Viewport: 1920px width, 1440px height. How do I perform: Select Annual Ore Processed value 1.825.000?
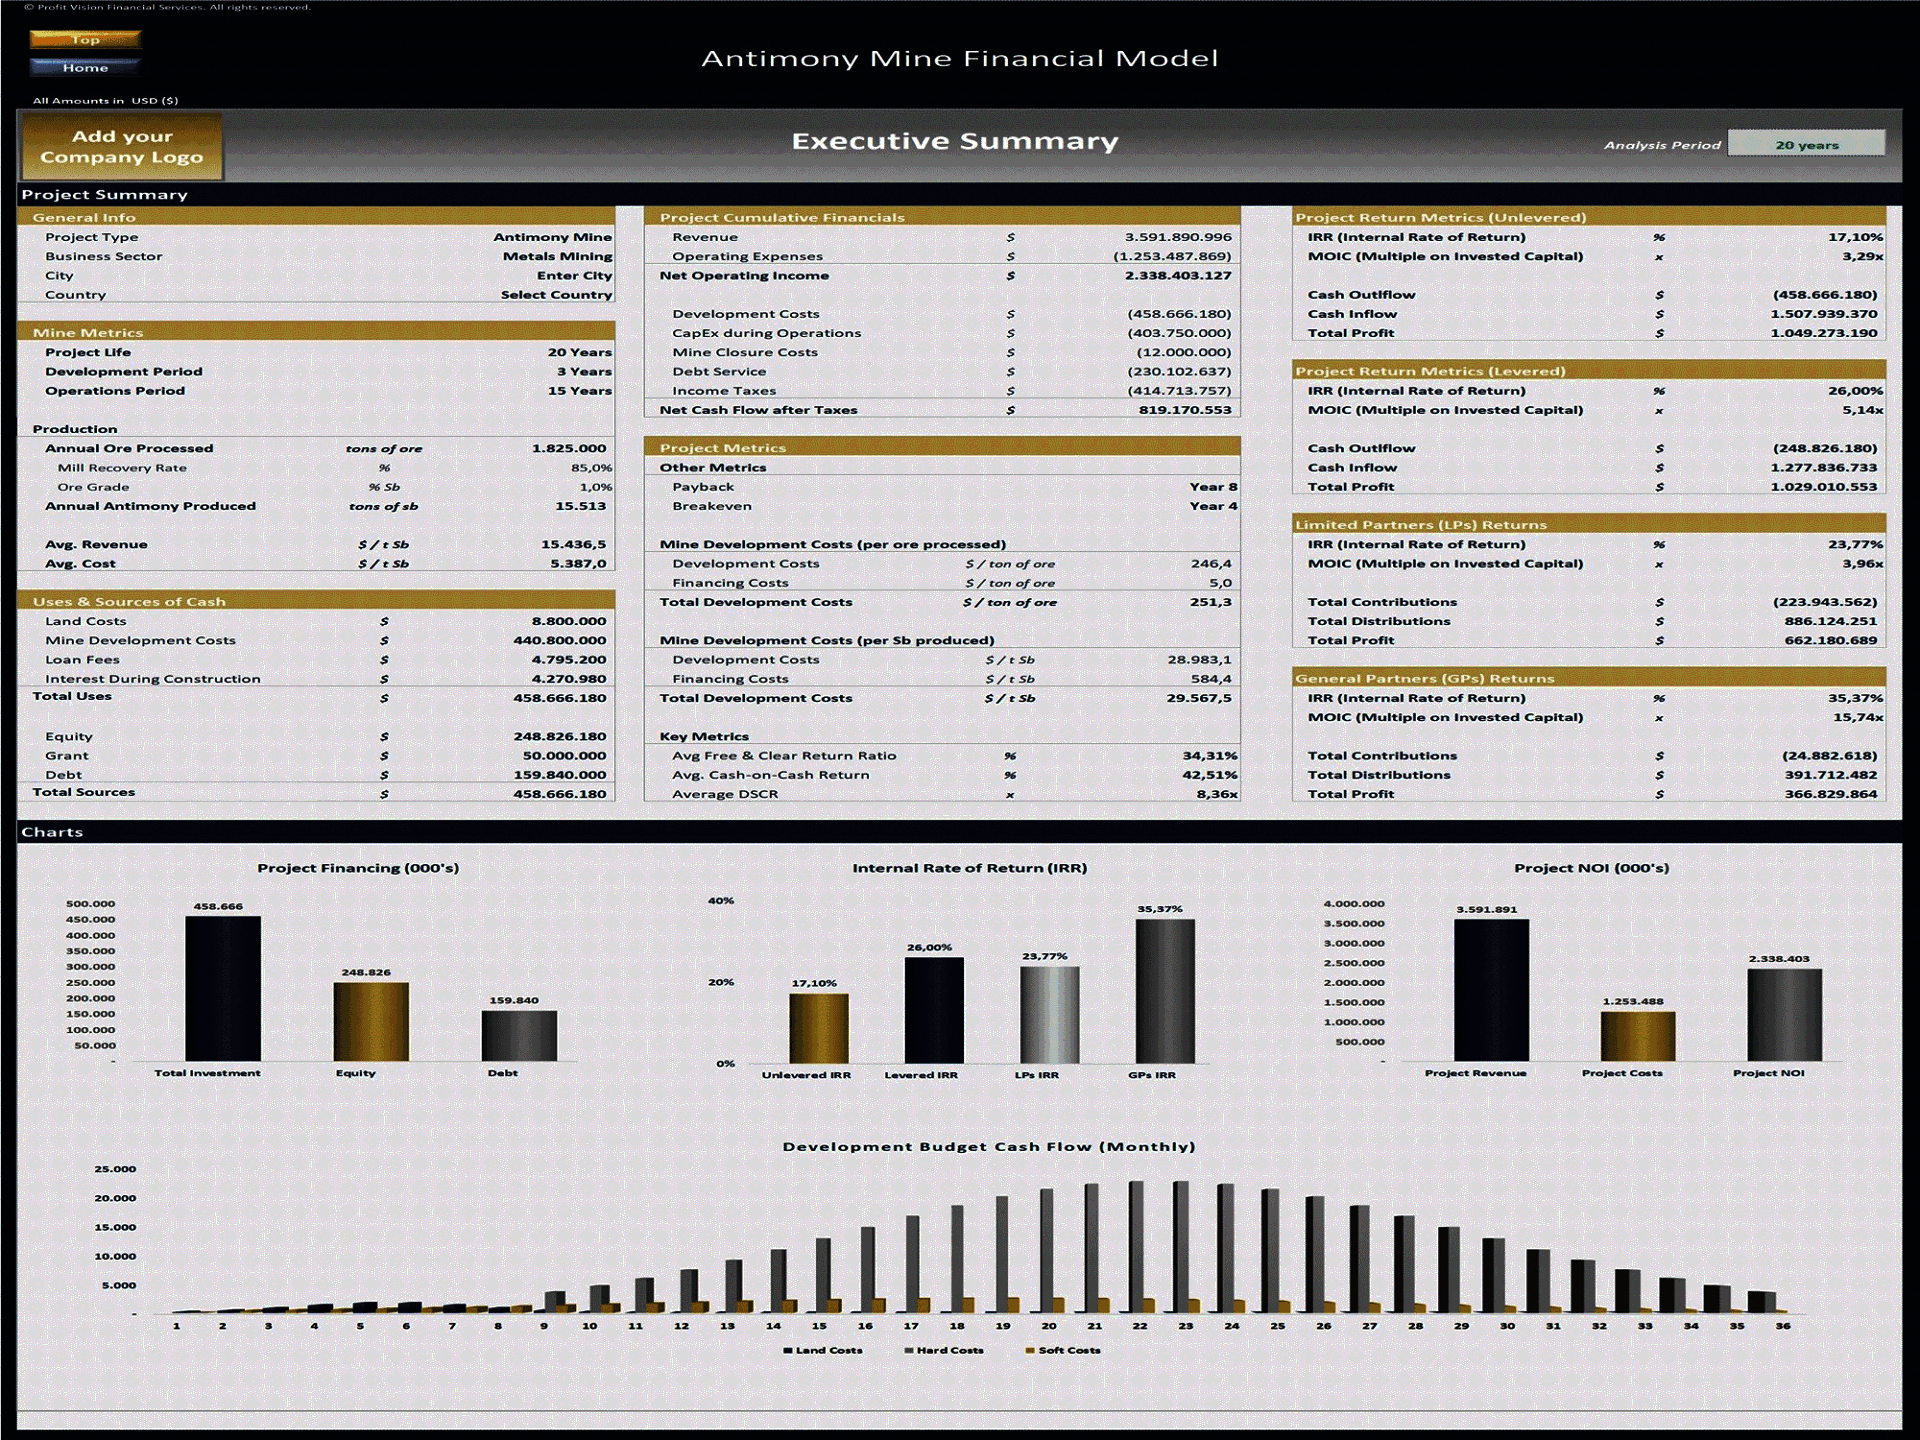pos(569,448)
